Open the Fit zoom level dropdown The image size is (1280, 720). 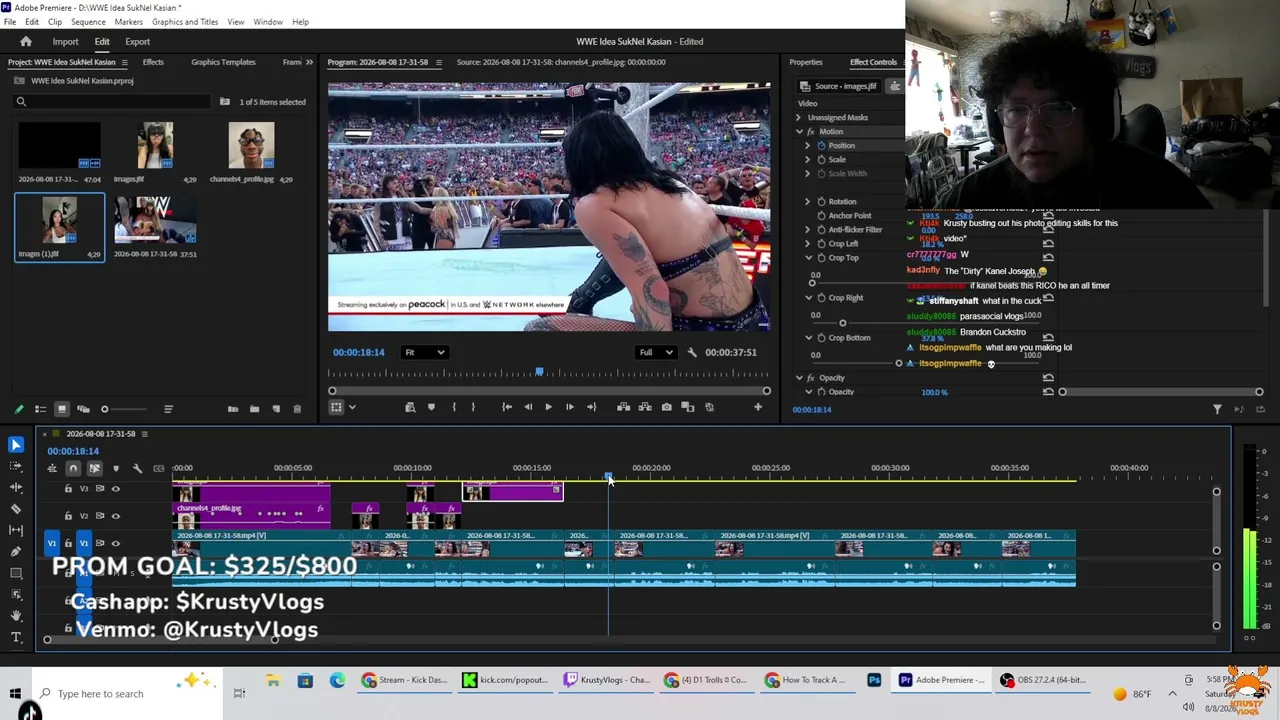tap(425, 352)
